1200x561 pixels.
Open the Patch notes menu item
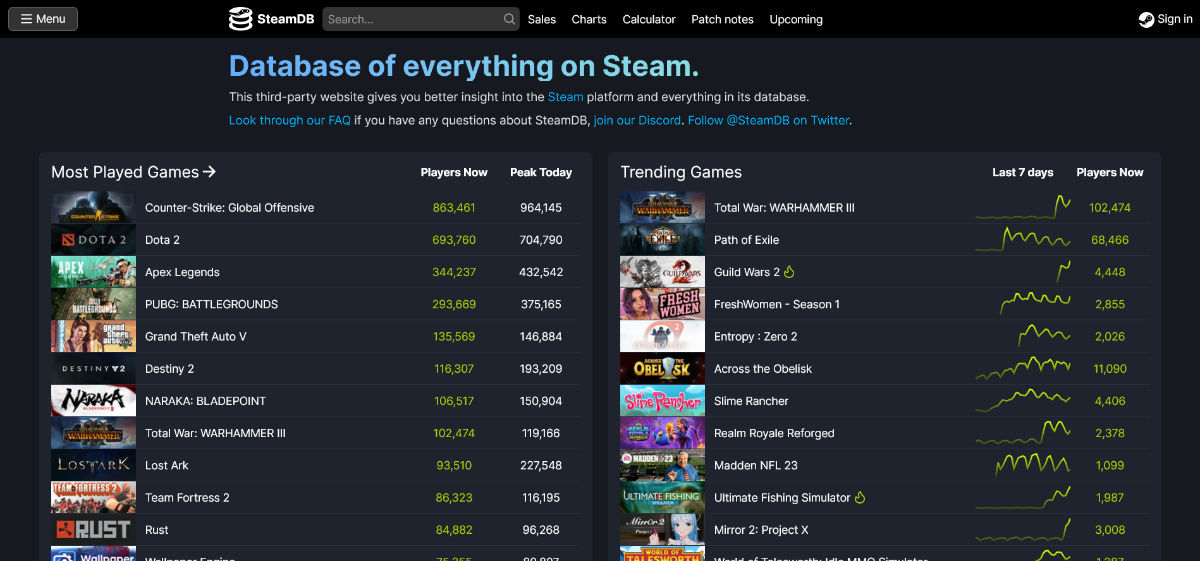click(x=722, y=19)
